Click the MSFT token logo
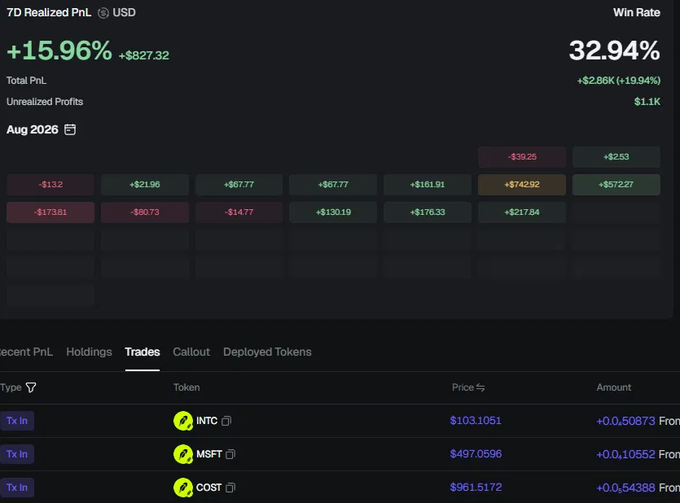The width and height of the screenshot is (680, 503). [183, 454]
